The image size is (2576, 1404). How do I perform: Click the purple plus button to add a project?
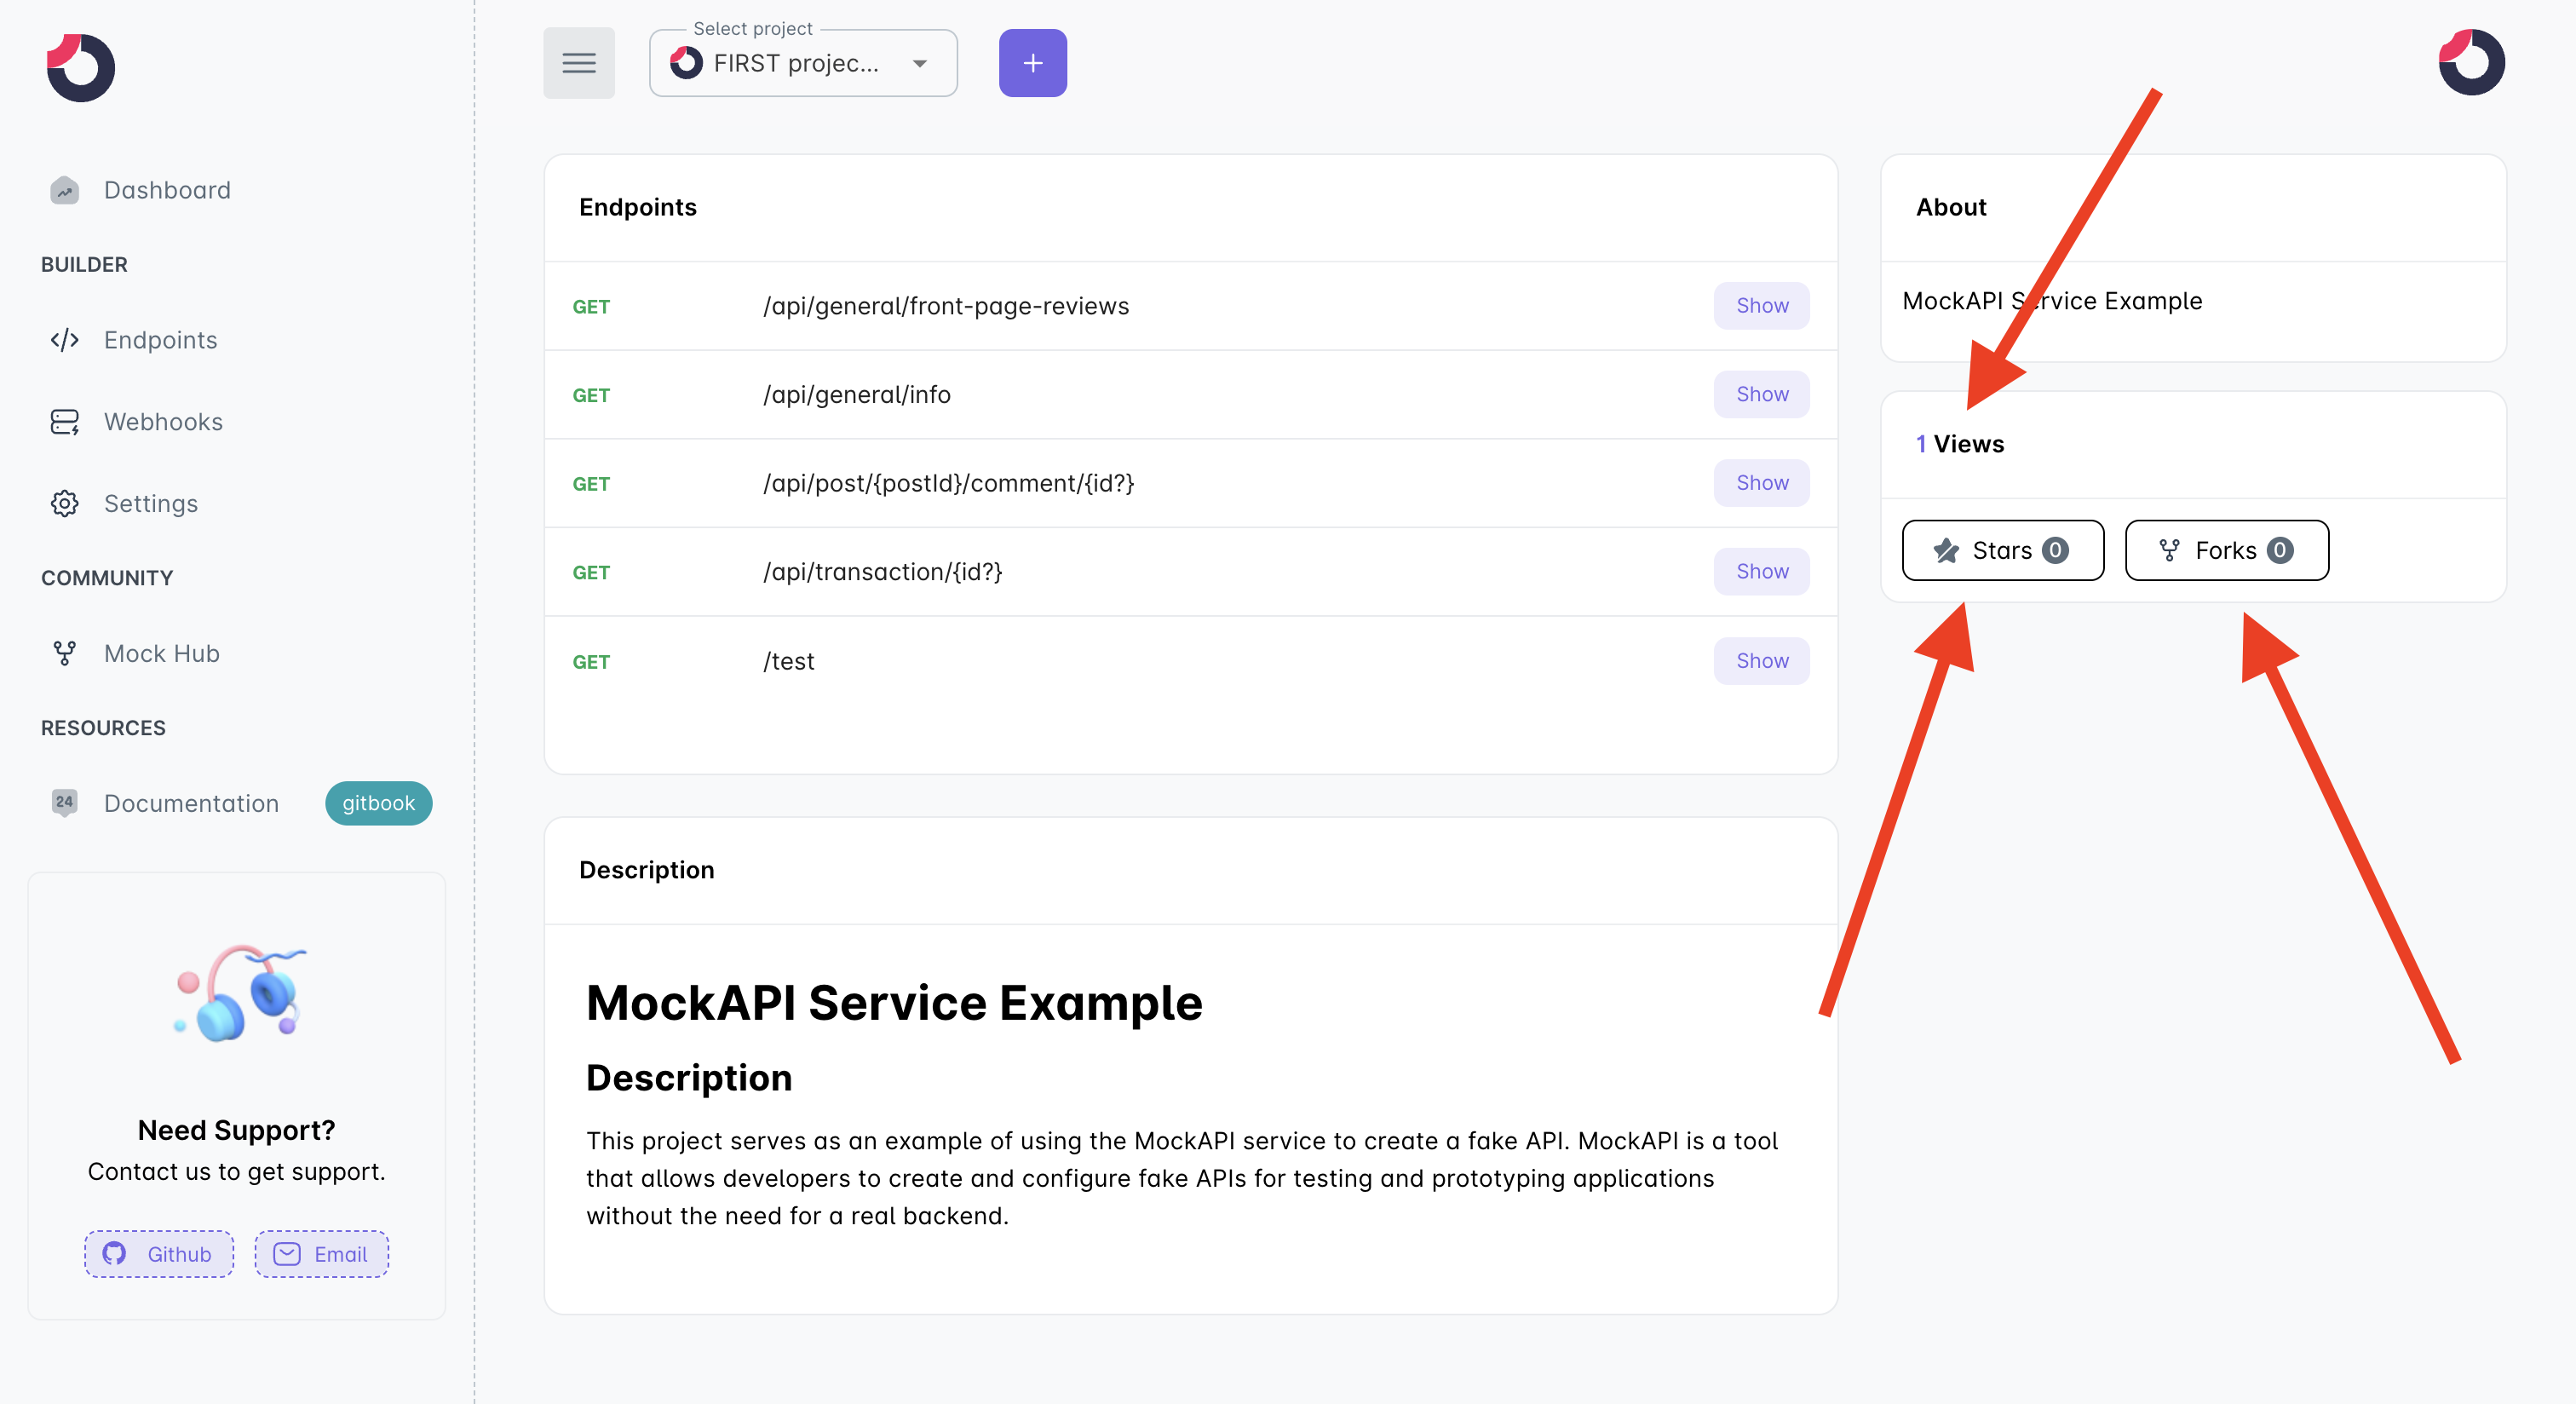point(1033,63)
